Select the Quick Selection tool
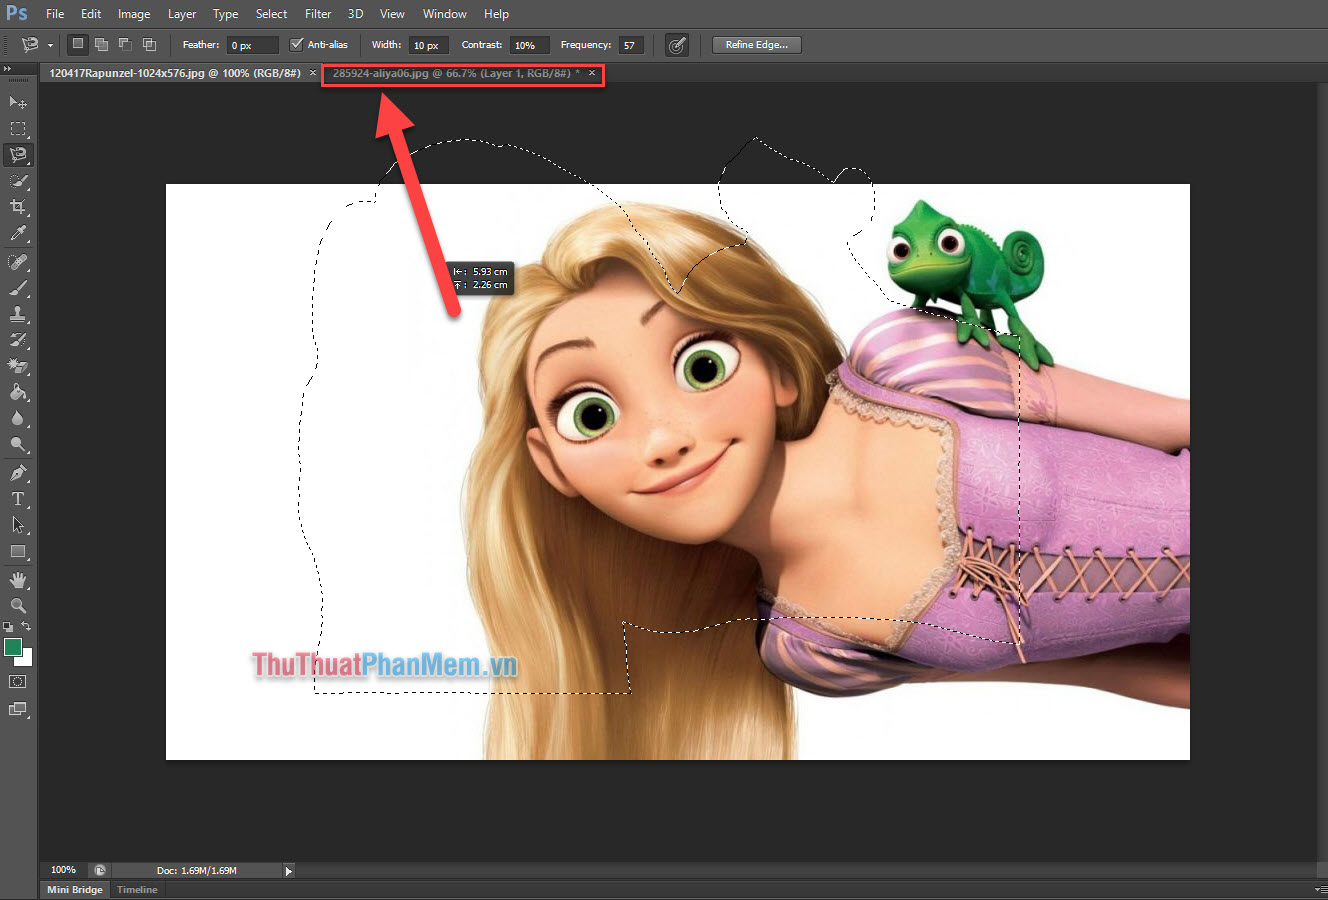1328x900 pixels. coord(18,181)
